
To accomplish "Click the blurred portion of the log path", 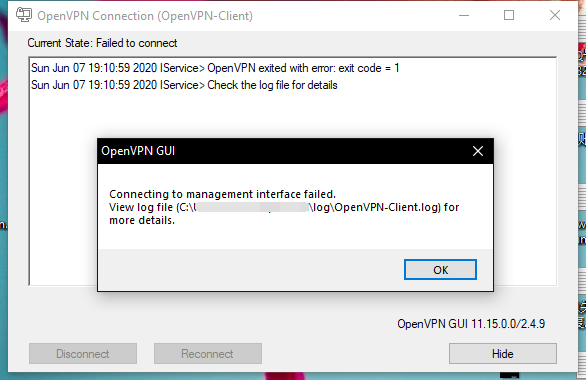I will click(252, 207).
